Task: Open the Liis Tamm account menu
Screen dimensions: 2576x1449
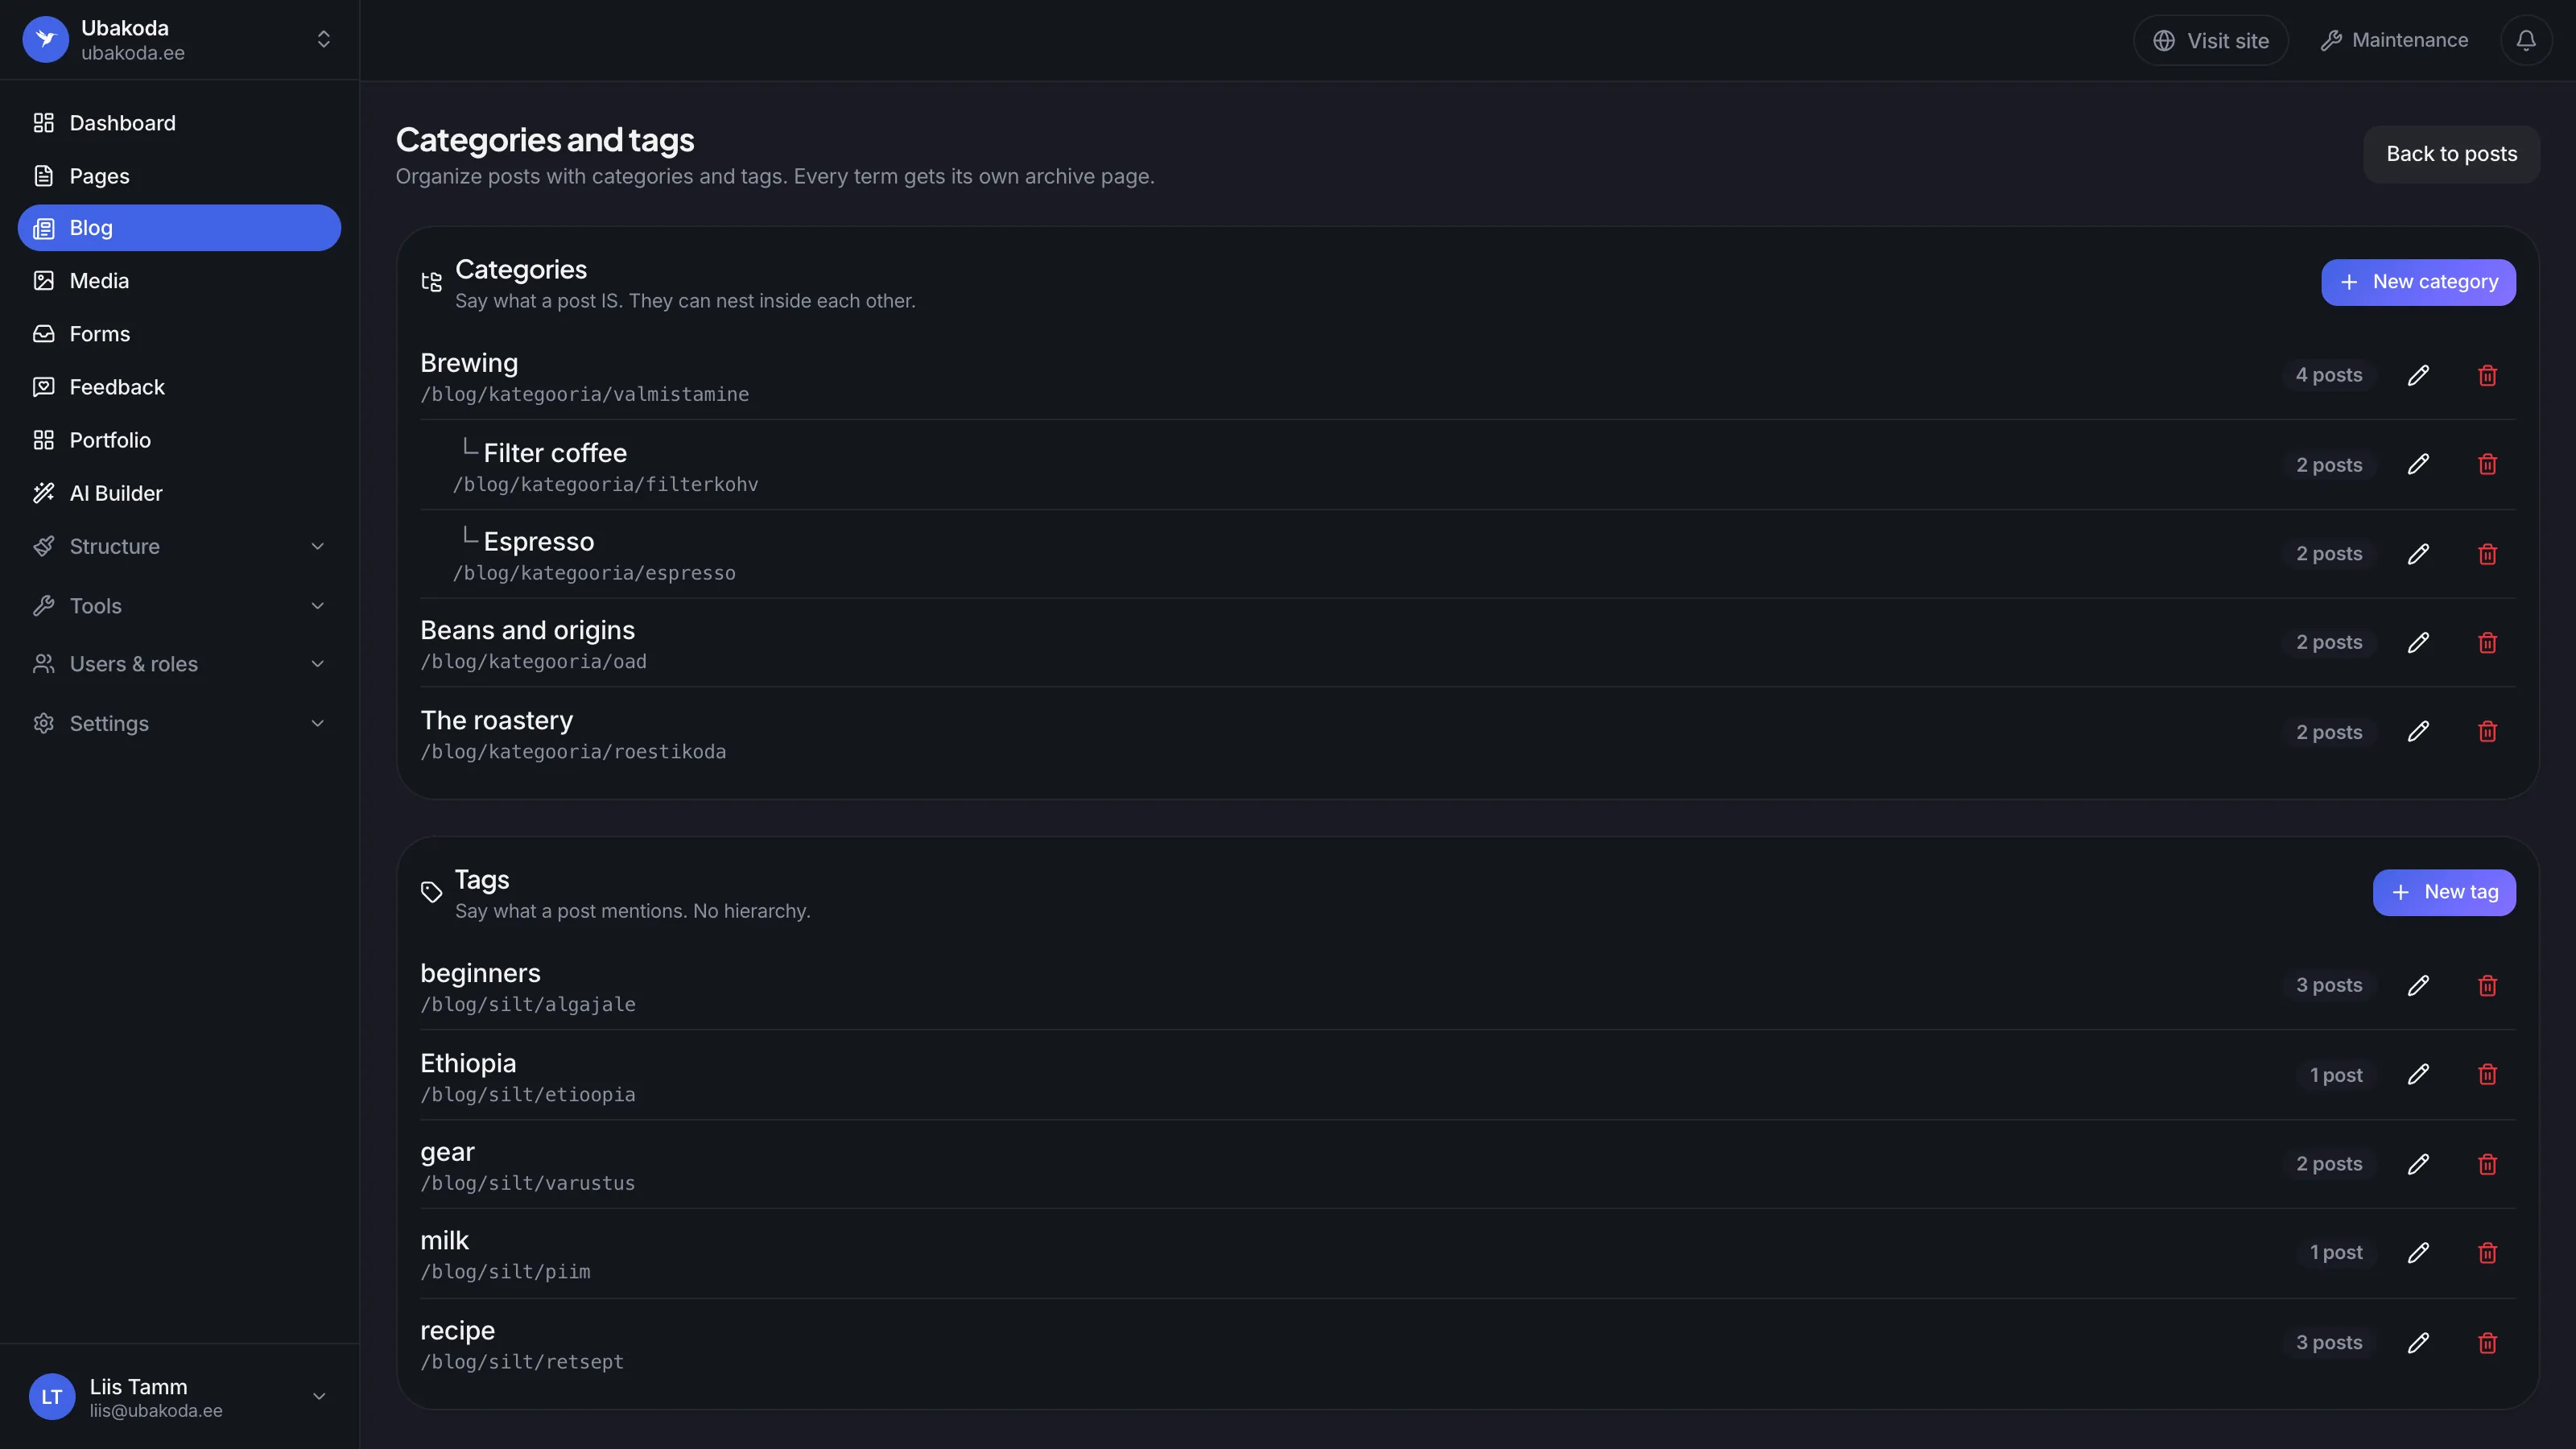Action: coord(179,1397)
